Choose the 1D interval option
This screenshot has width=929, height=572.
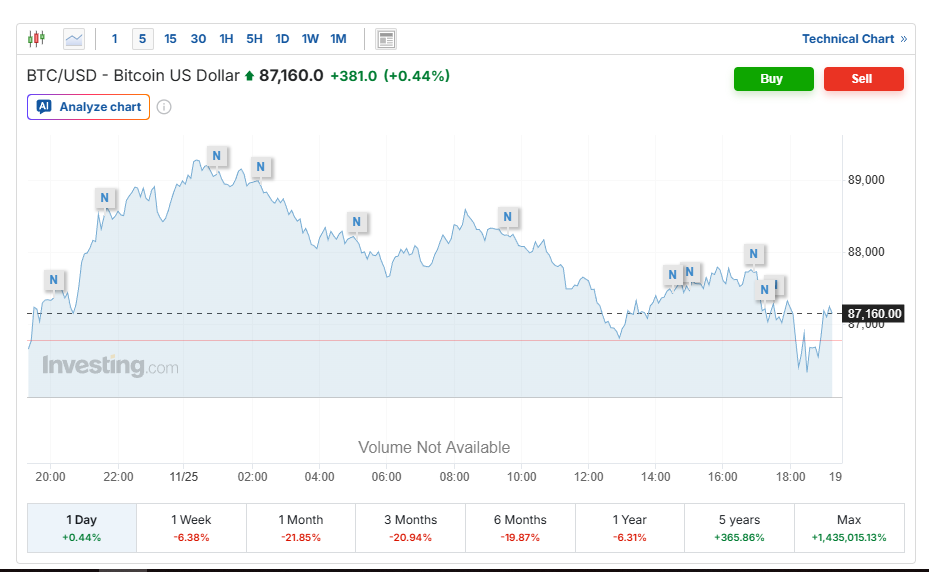[x=282, y=39]
